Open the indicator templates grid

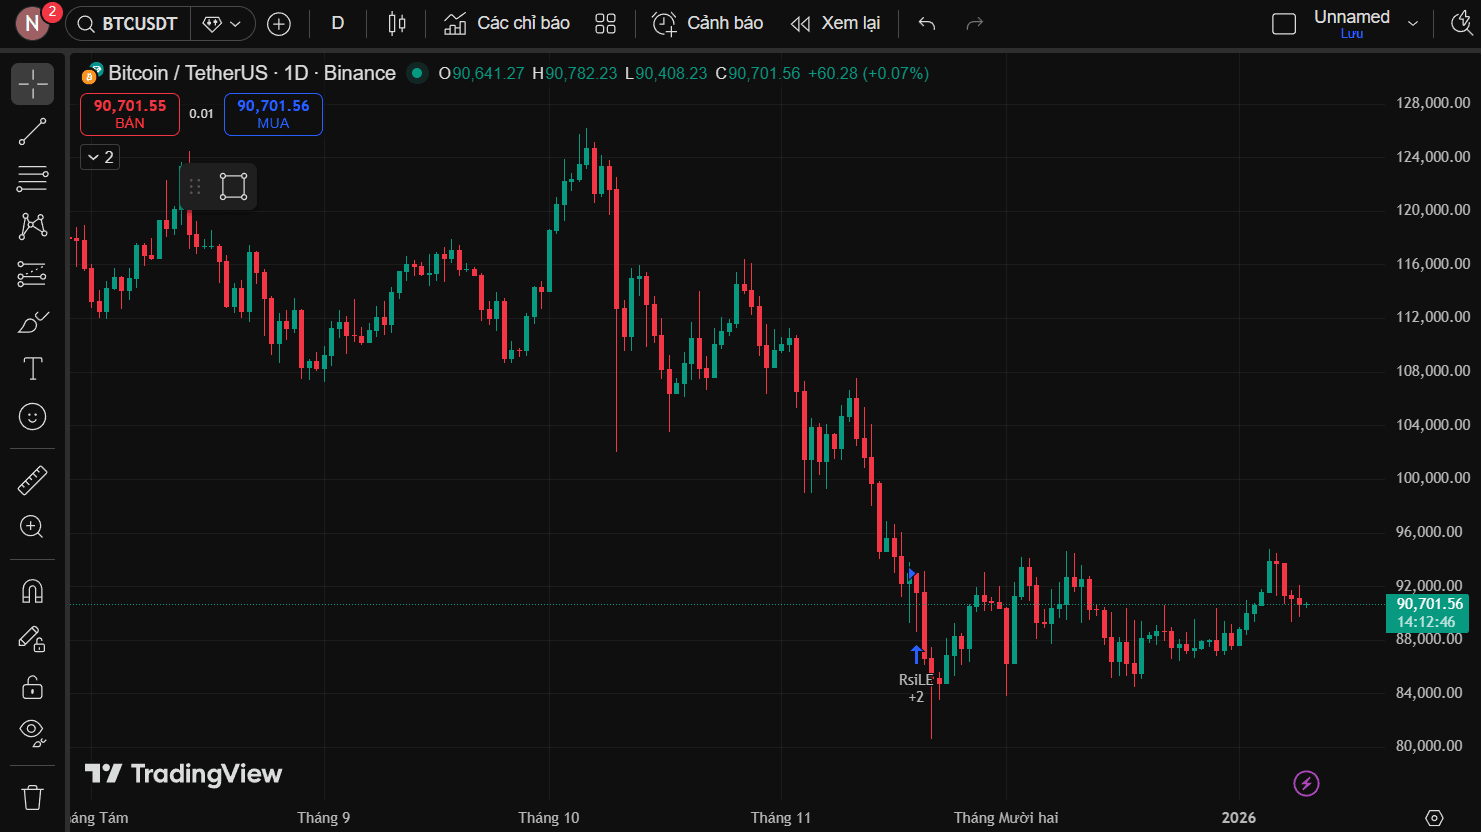click(606, 24)
